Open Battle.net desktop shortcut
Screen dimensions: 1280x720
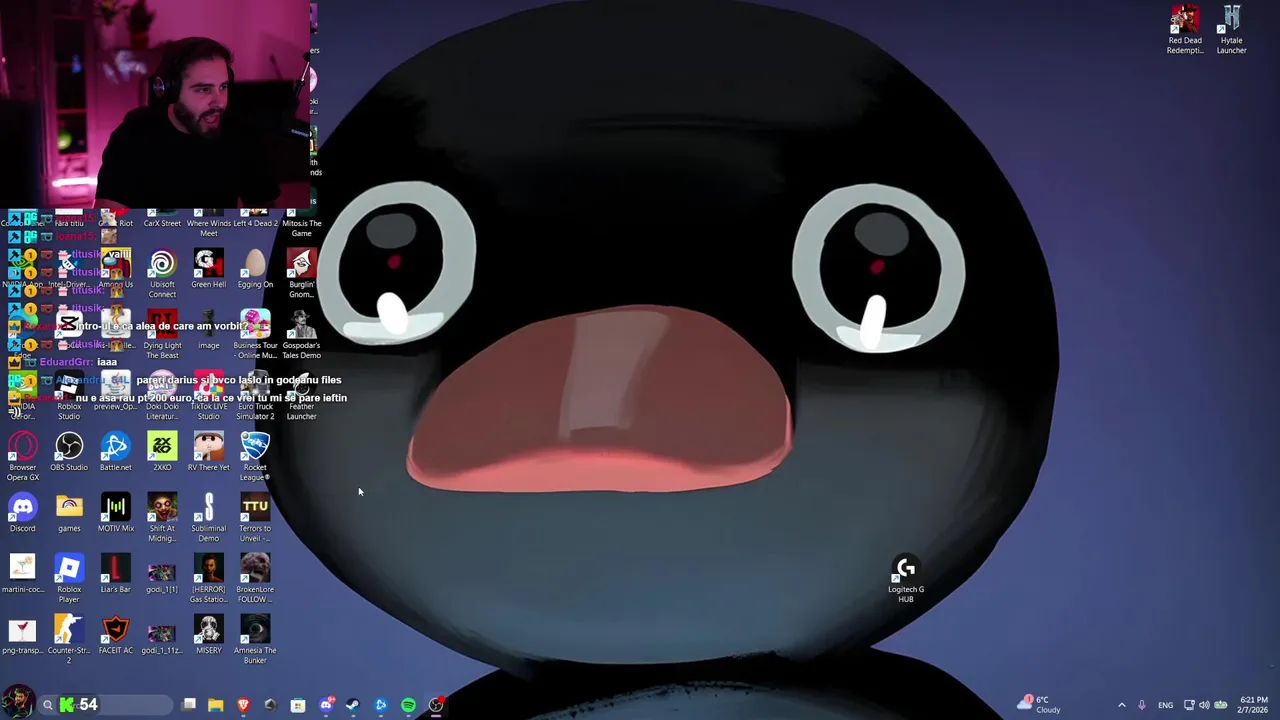pos(115,452)
